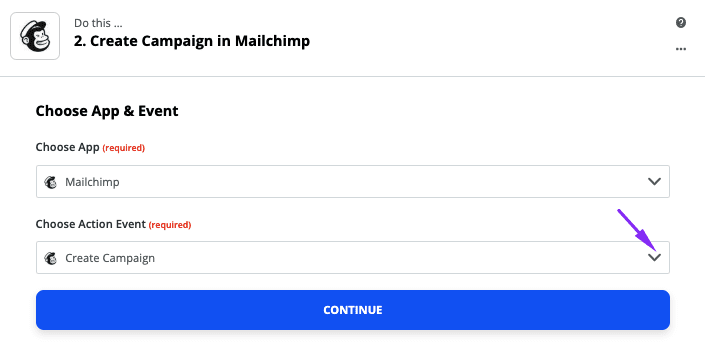This screenshot has height=361, width=705.
Task: Open the Mailchimp app selection box
Action: pyautogui.click(x=353, y=182)
